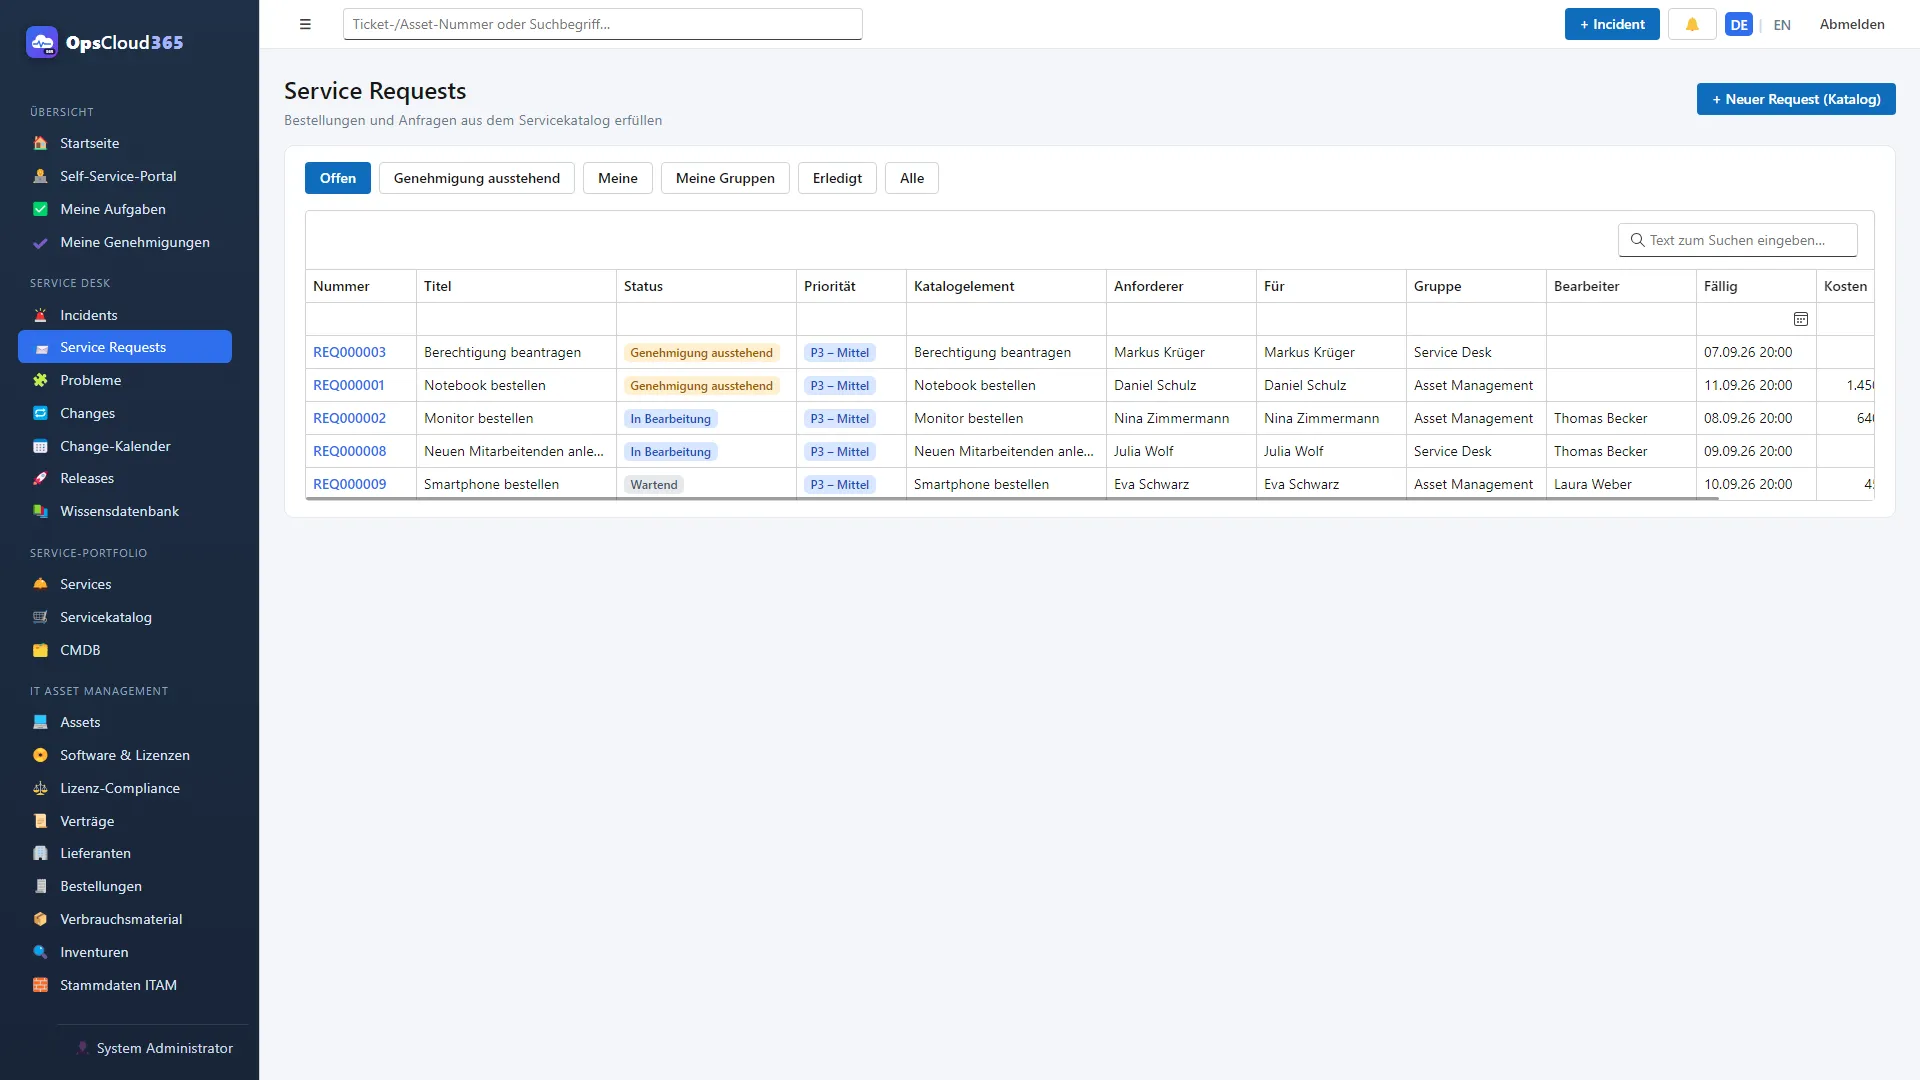The height and width of the screenshot is (1080, 1920).
Task: Select the Meine Gruppen filter tab
Action: [725, 178]
